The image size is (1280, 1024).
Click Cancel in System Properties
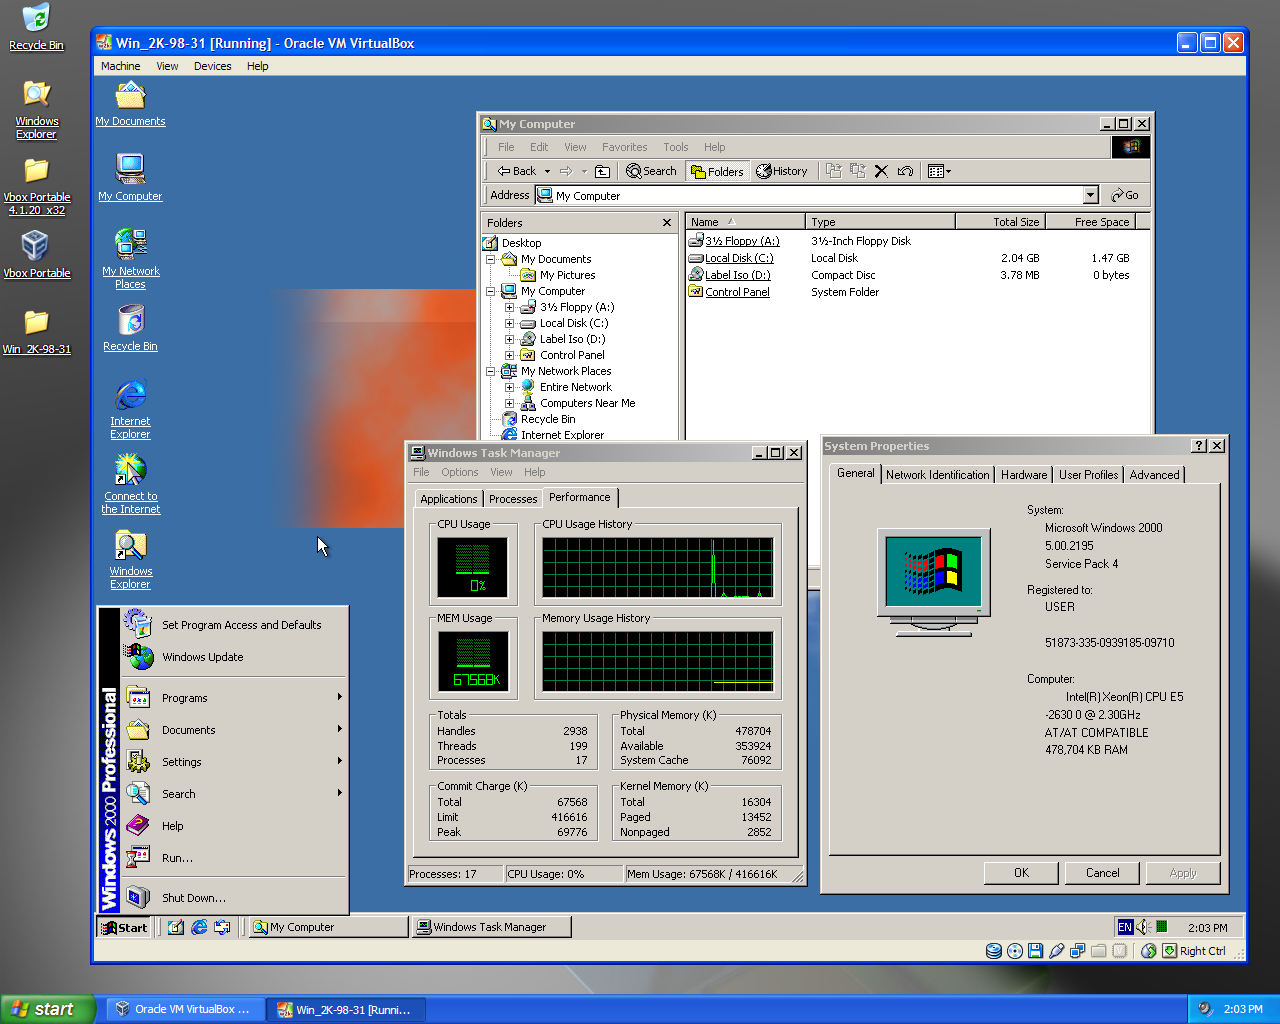coord(1103,873)
